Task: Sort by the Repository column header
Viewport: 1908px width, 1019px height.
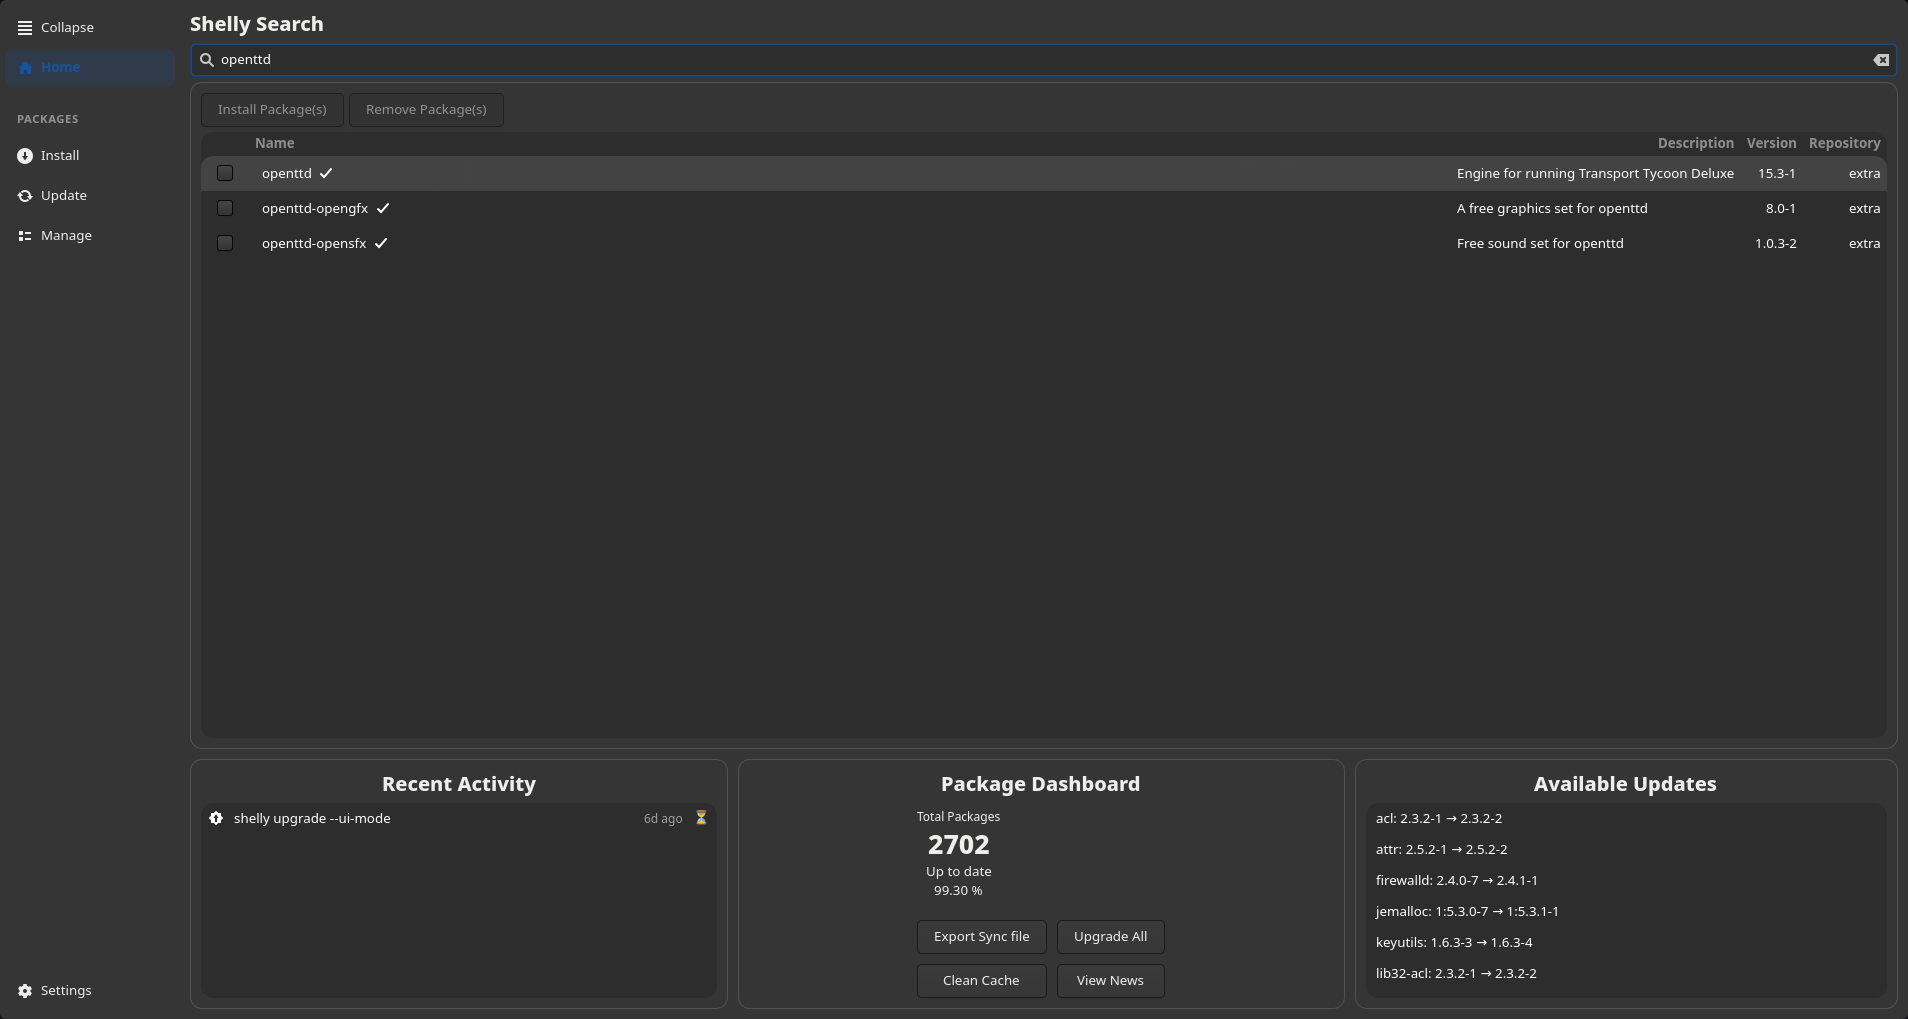Action: [x=1844, y=144]
